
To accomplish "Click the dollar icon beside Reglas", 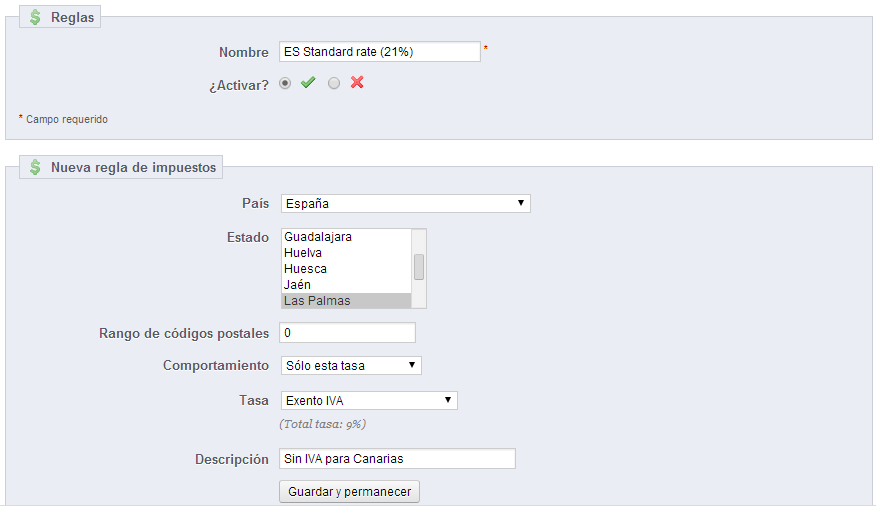I will pyautogui.click(x=35, y=17).
